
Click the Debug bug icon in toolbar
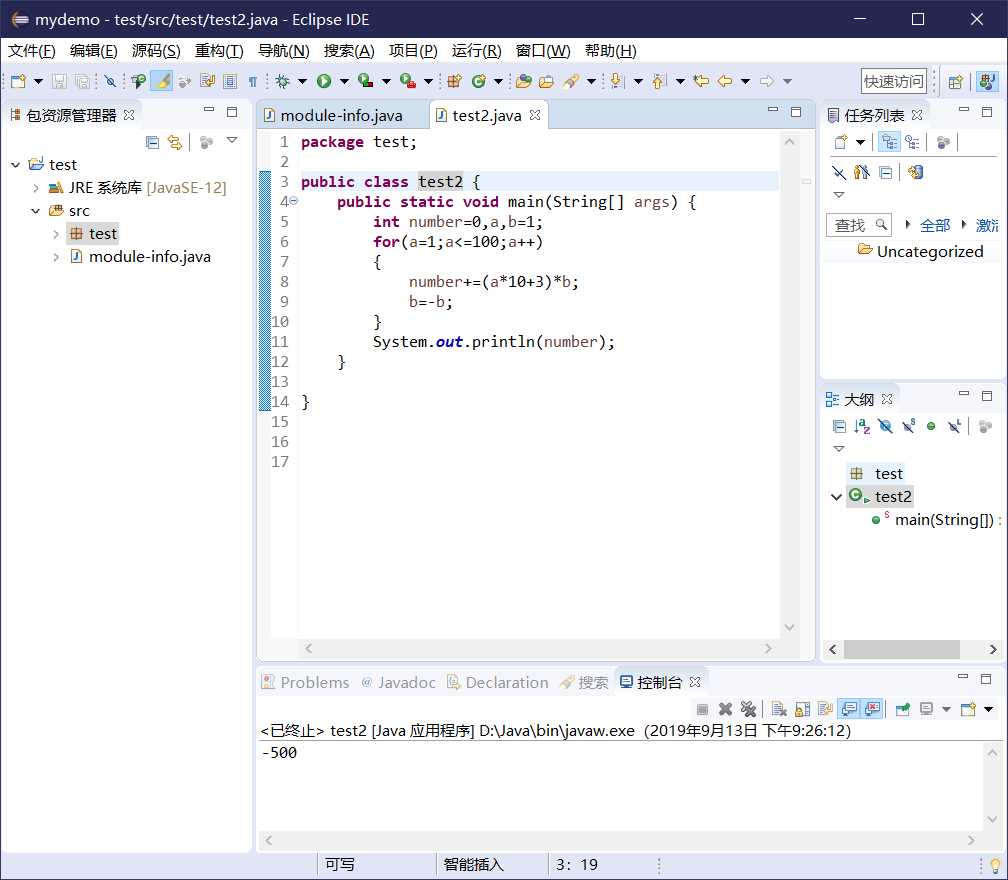point(282,81)
